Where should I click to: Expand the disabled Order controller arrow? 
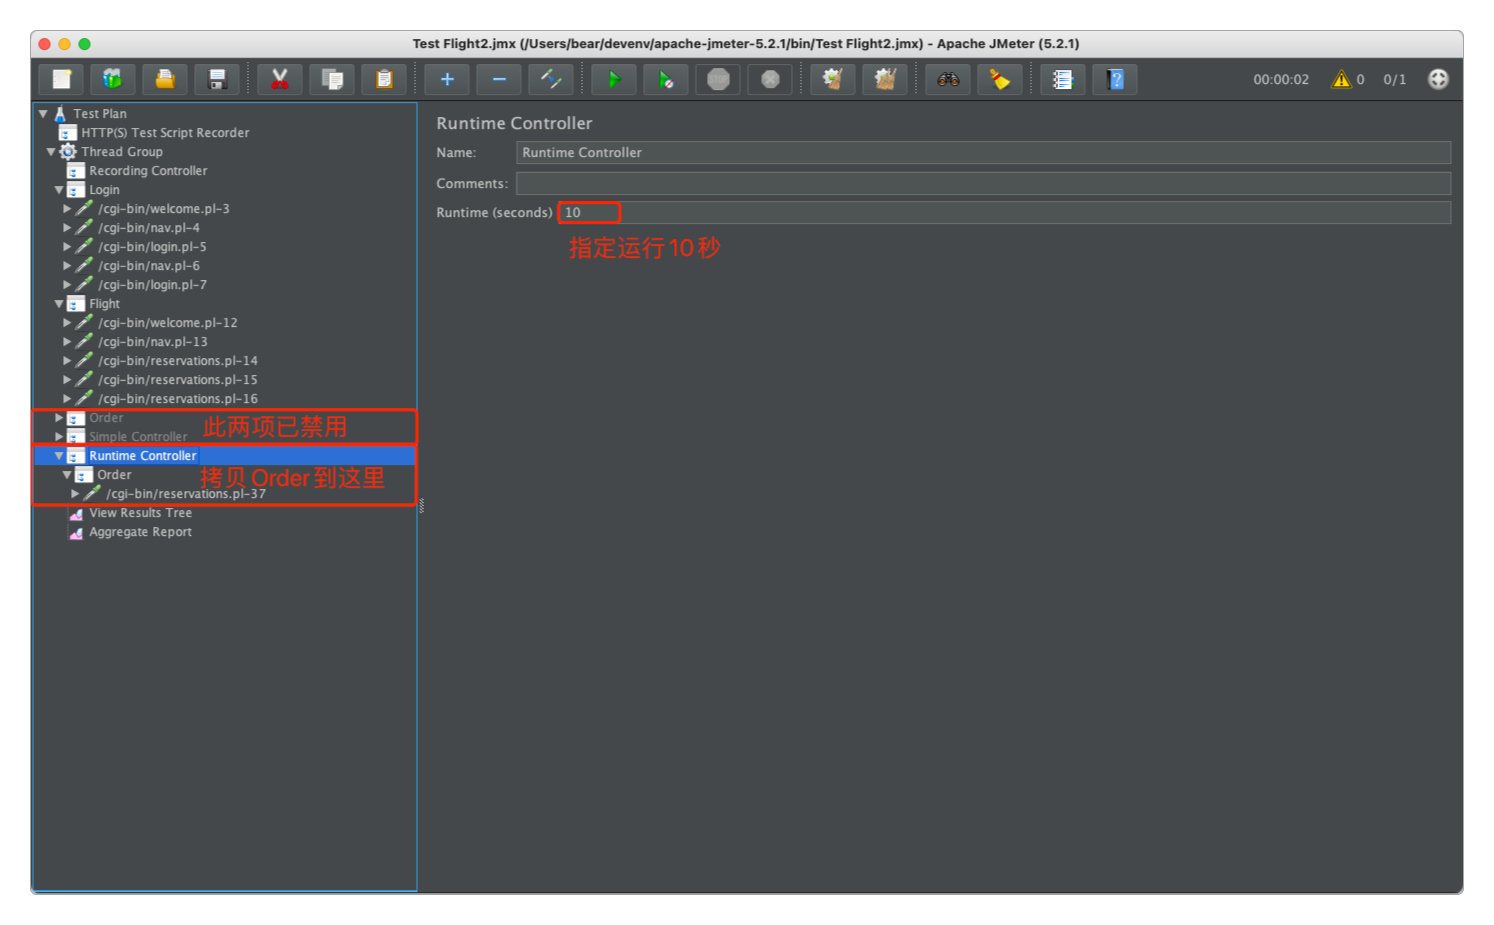pyautogui.click(x=59, y=418)
